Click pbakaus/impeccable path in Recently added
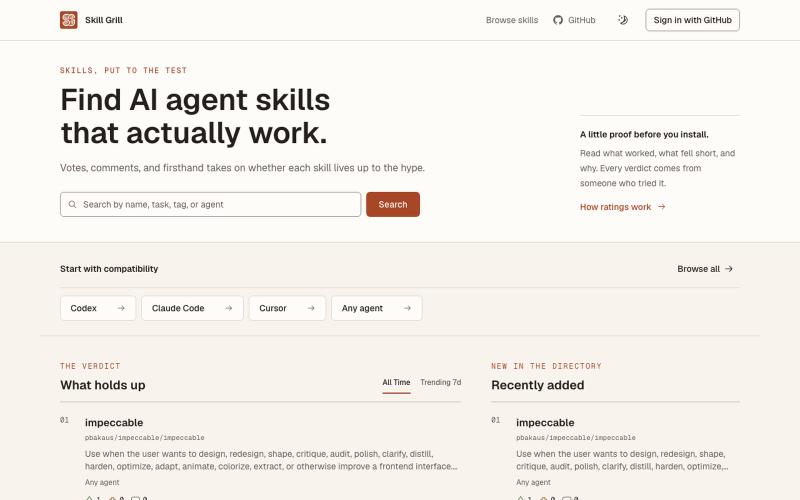Viewport: 800px width, 500px height. click(576, 438)
